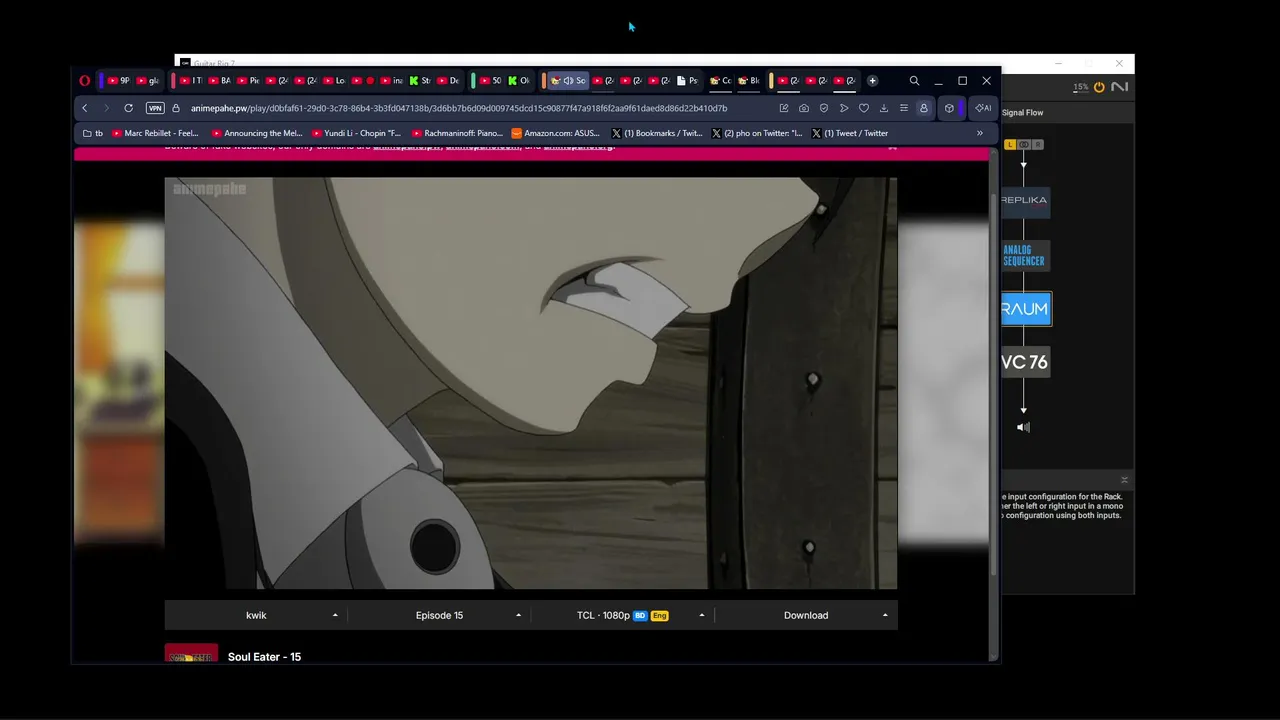This screenshot has width=1280, height=720.
Task: Reload the animepahe page
Action: pos(128,108)
